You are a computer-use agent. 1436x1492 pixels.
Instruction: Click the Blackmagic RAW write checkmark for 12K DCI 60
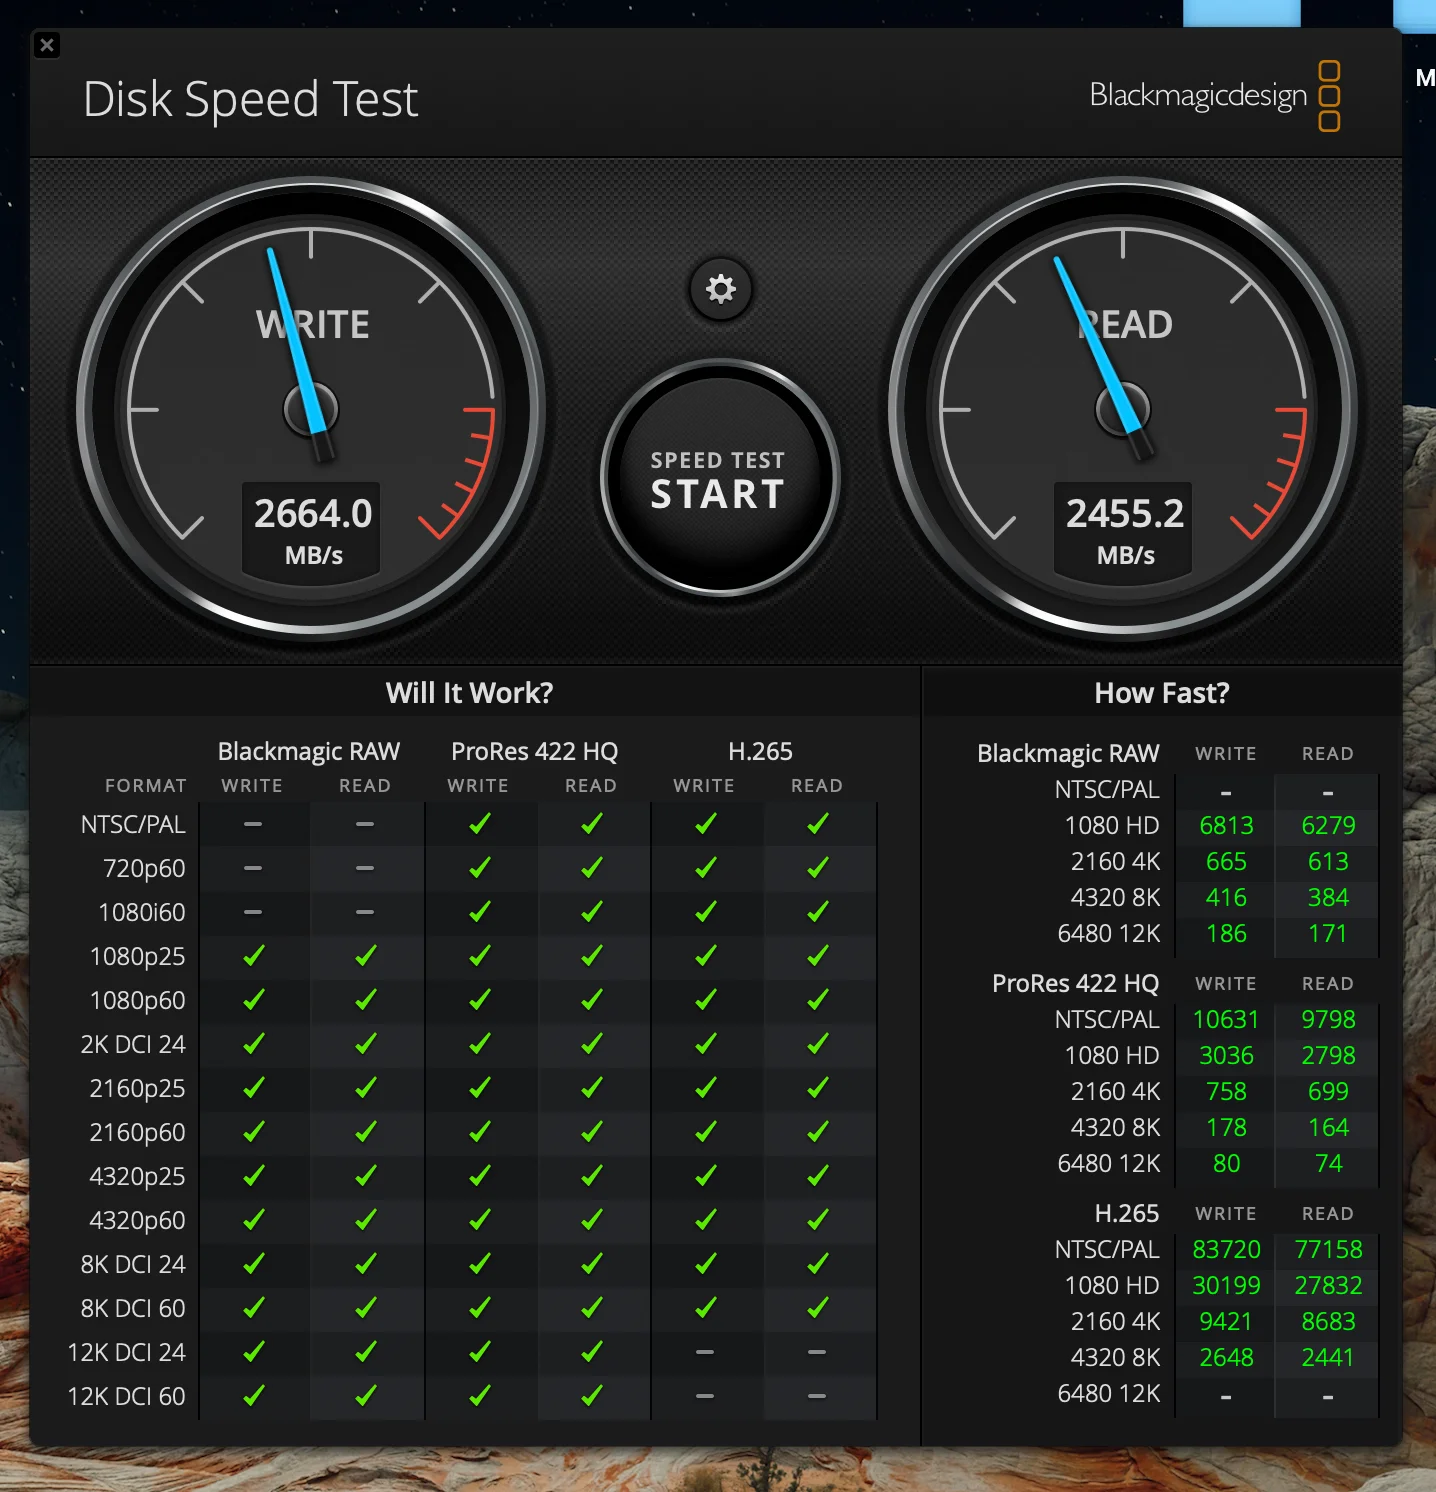[x=253, y=1396]
